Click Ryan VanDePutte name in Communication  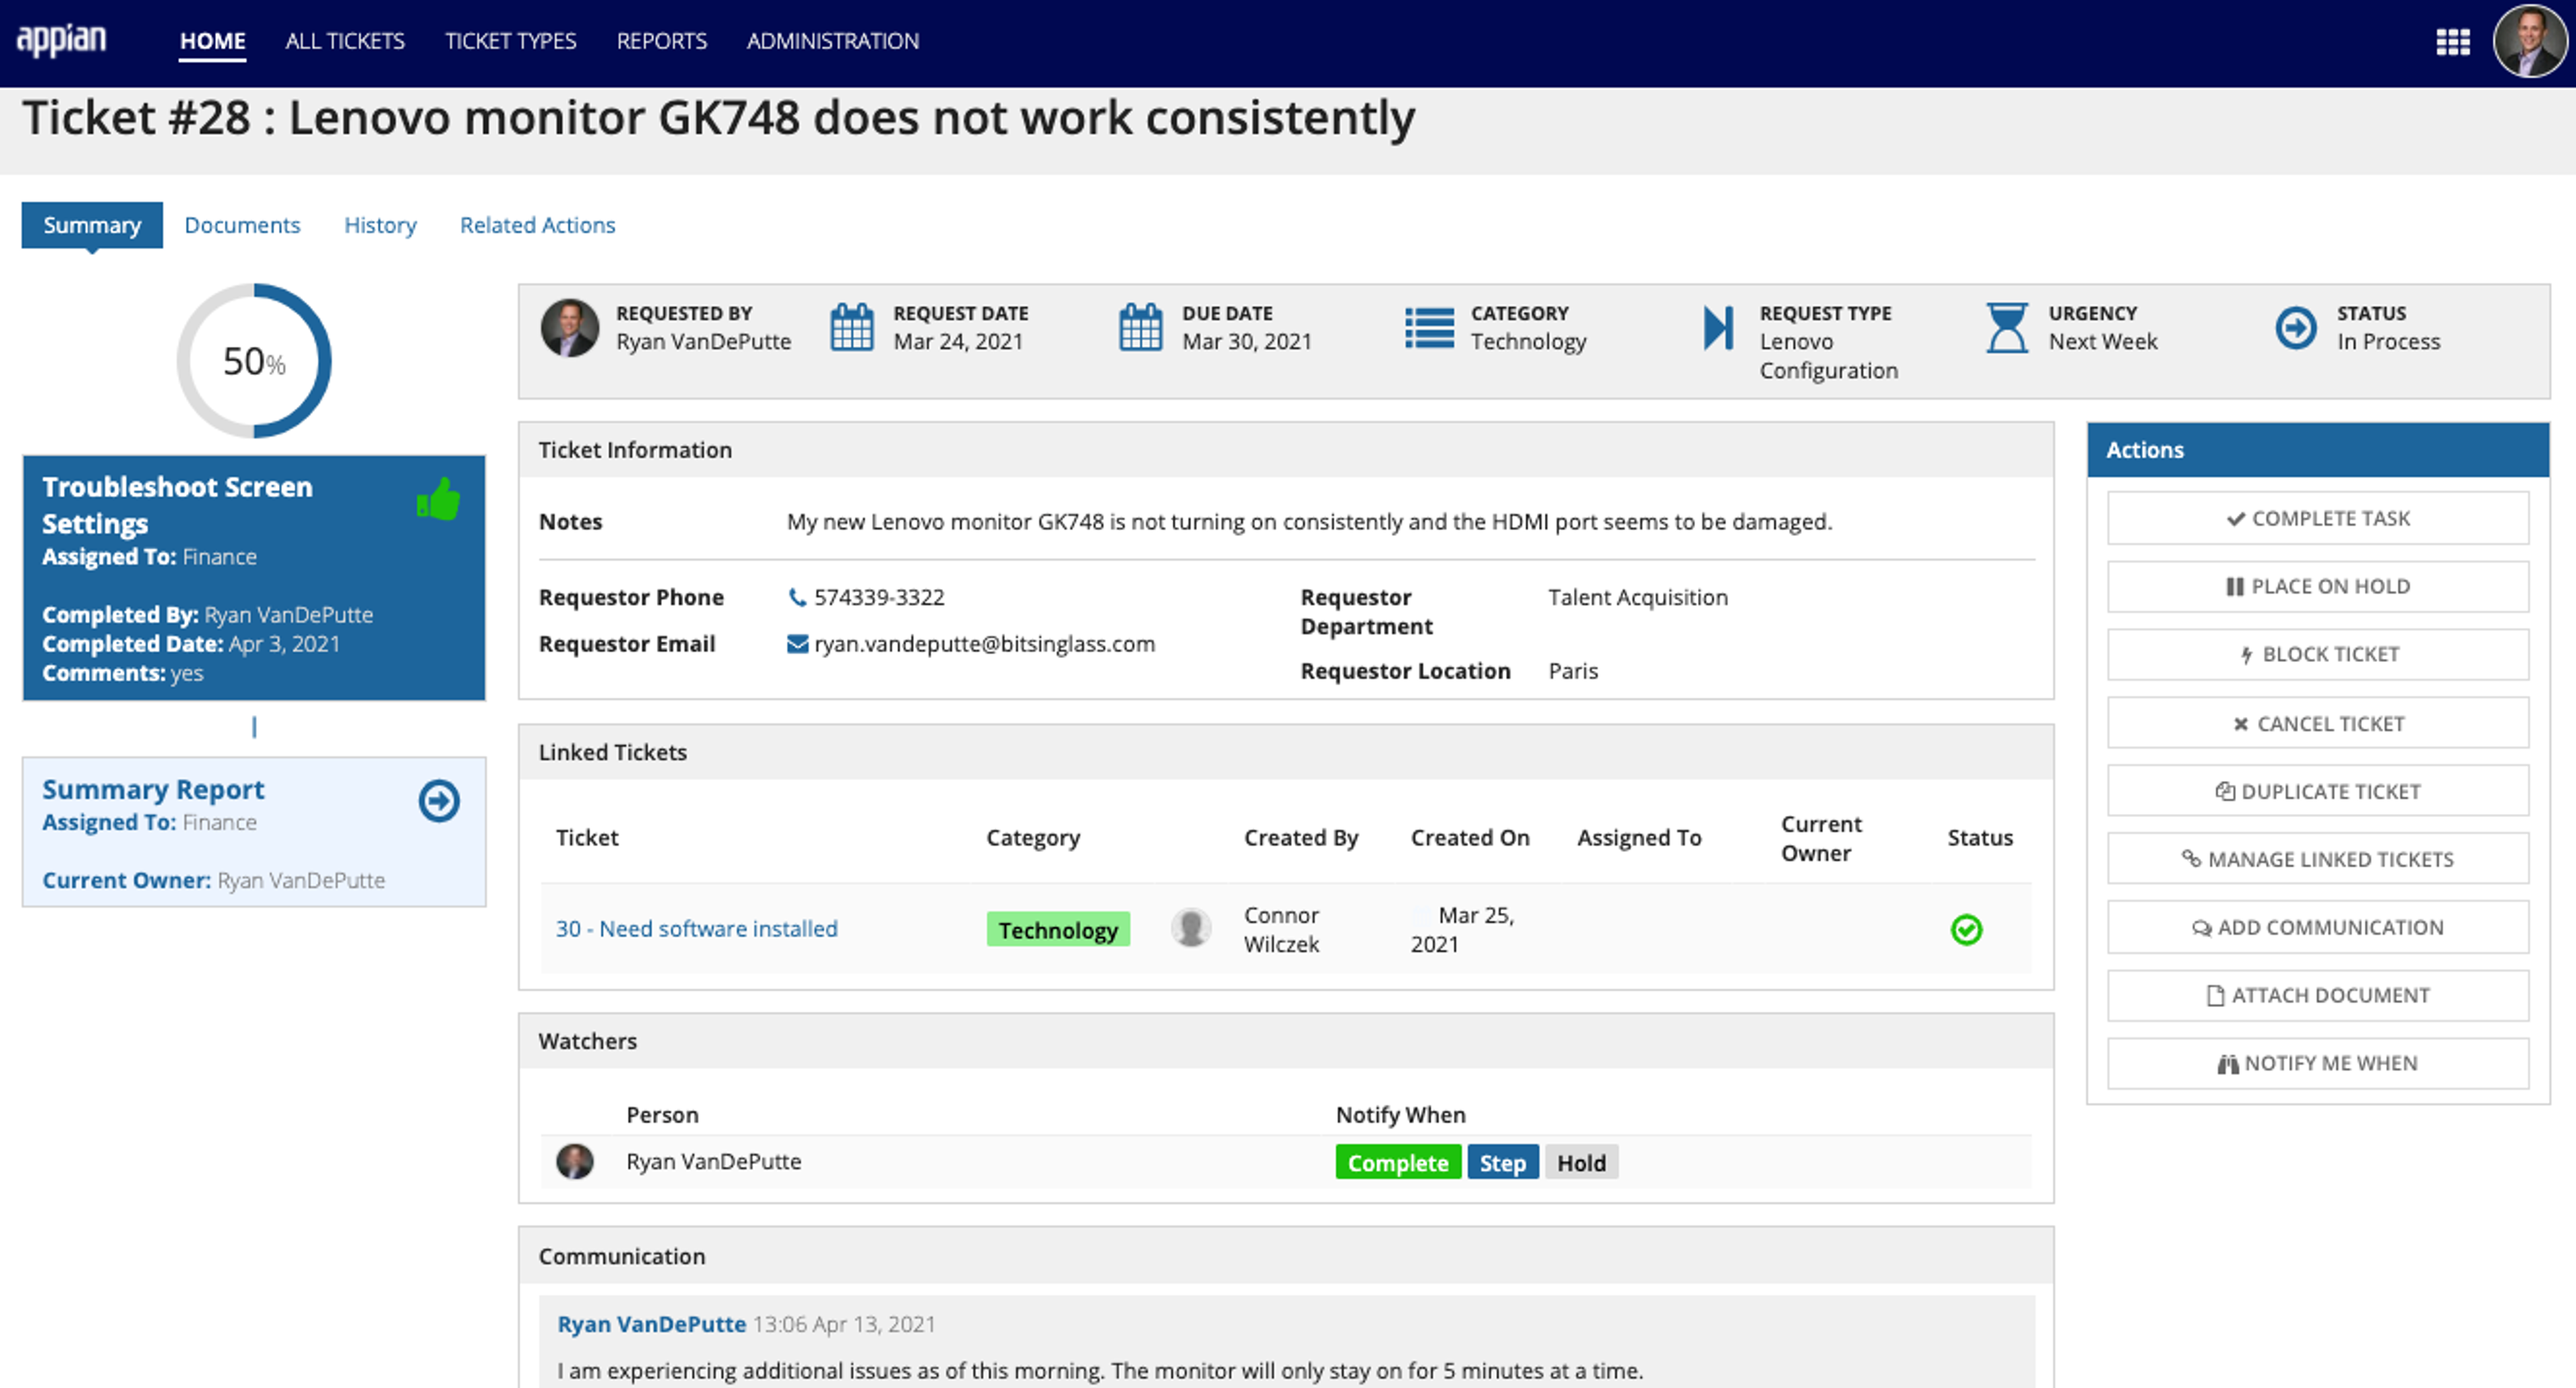coord(652,1324)
